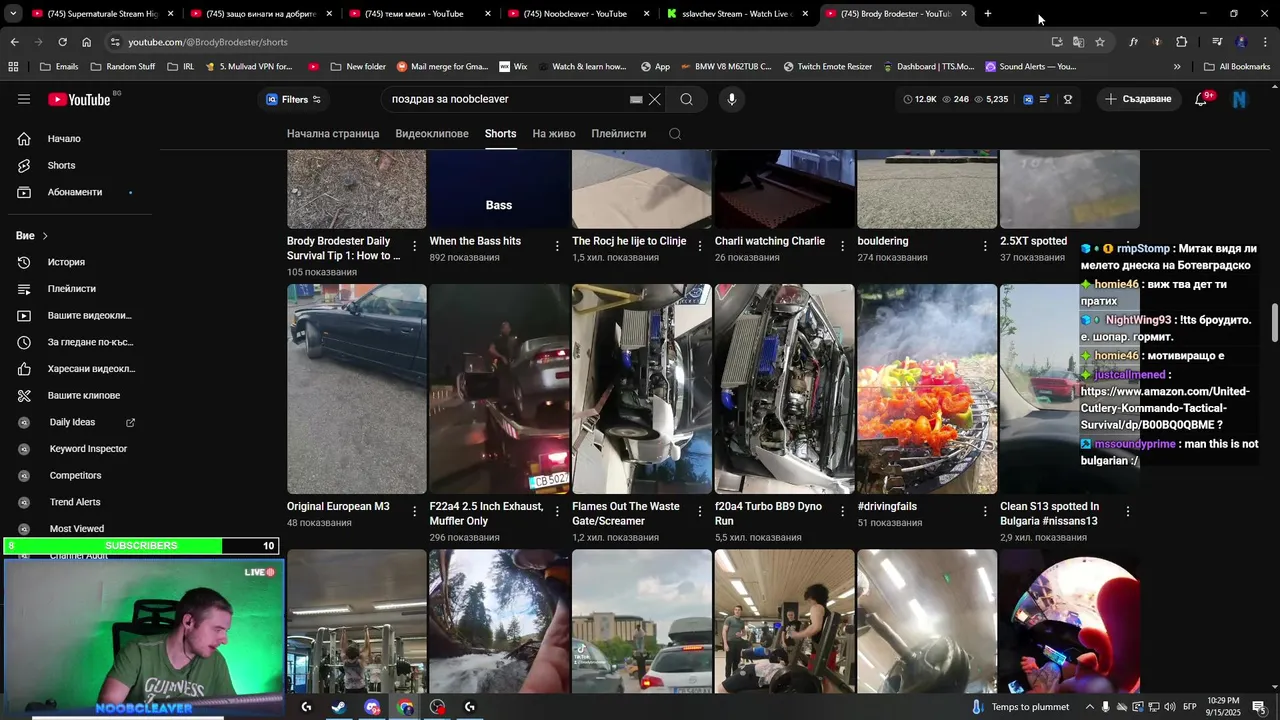Image resolution: width=1280 pixels, height=720 pixels.
Task: Open Абонаменти in the sidebar
Action: 80,192
